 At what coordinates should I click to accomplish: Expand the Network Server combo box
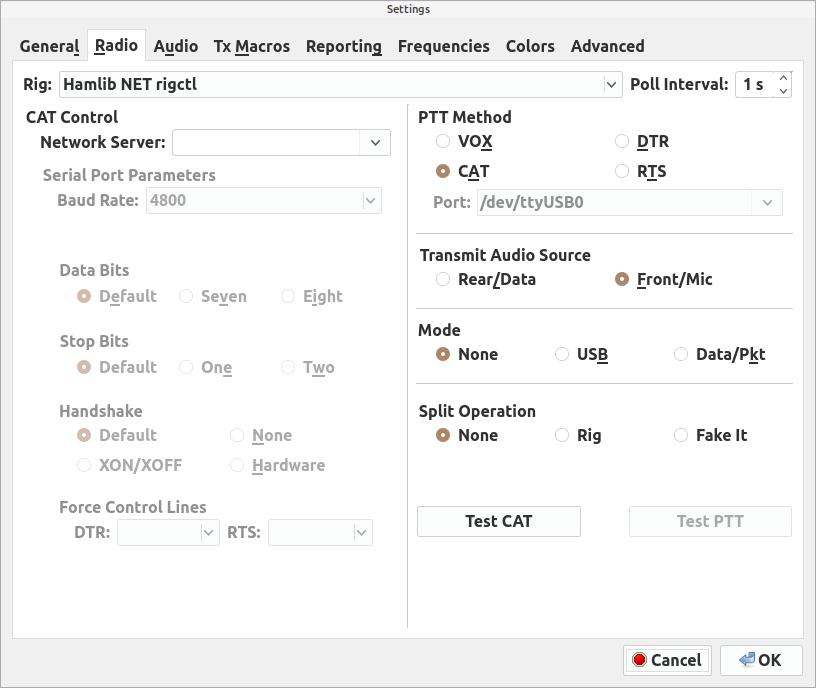click(375, 143)
